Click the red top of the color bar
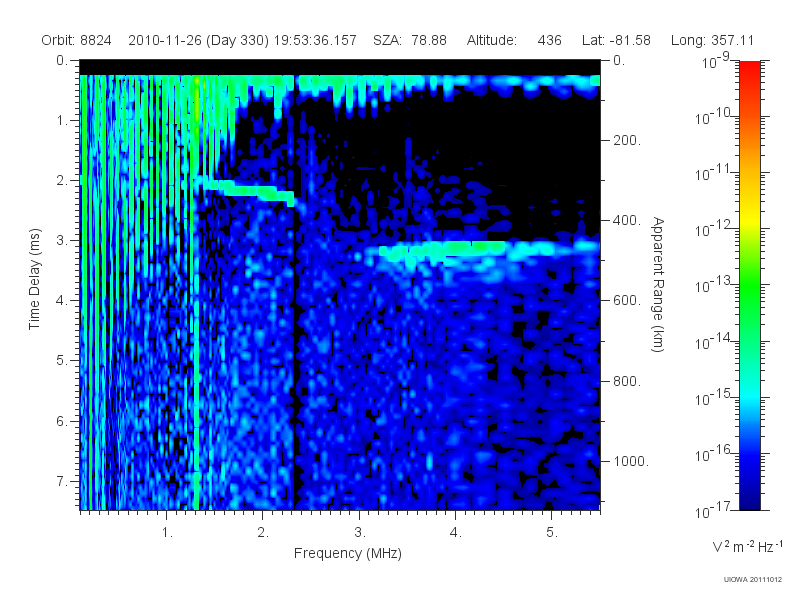 tap(749, 69)
